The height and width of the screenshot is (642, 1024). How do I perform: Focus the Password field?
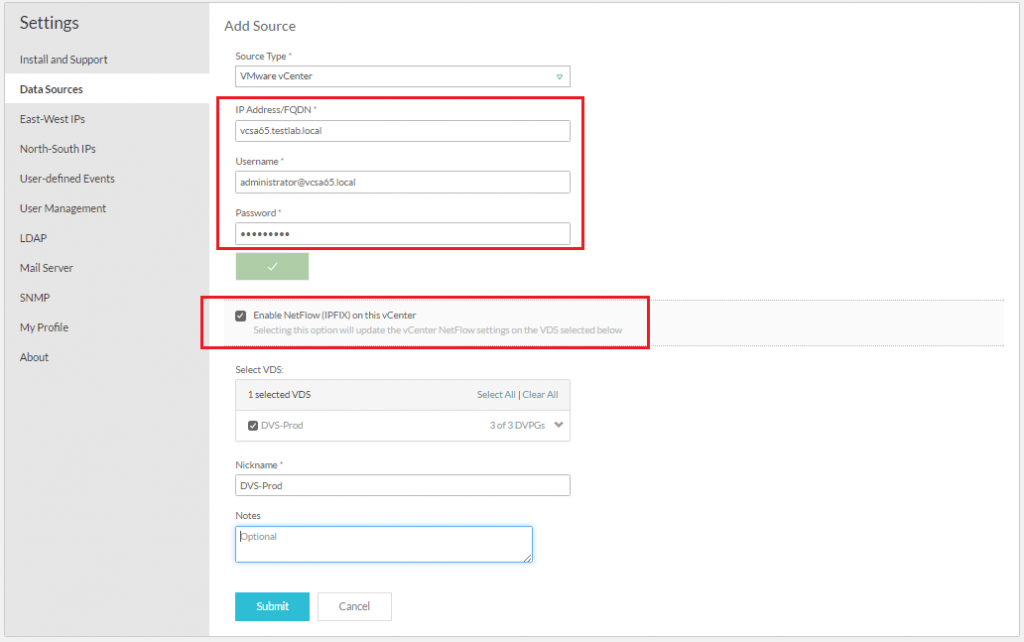coord(402,234)
